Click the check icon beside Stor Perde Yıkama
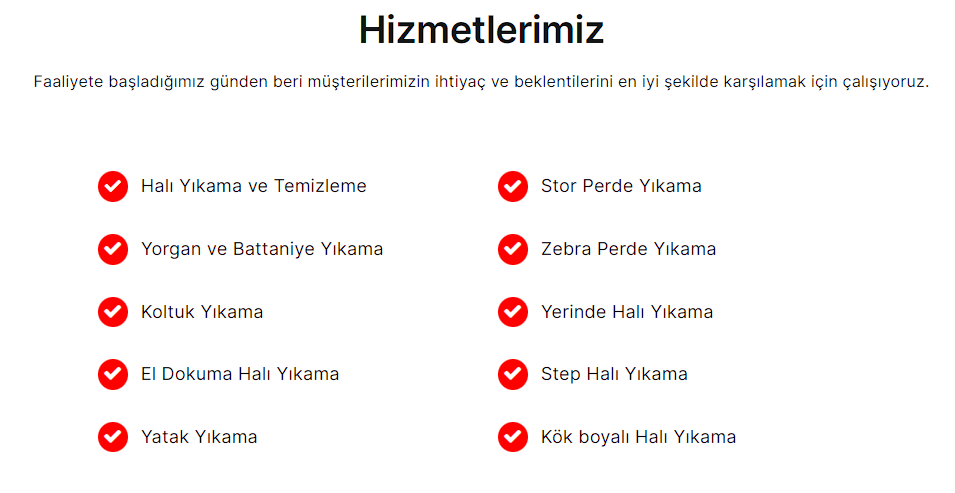 [513, 186]
